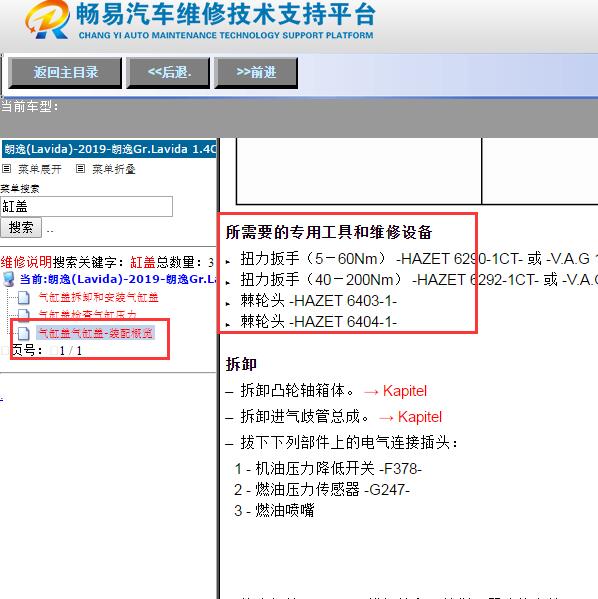Click platform title 畅易汽车维修技术支持平台
The image size is (598, 599).
[x=226, y=14]
